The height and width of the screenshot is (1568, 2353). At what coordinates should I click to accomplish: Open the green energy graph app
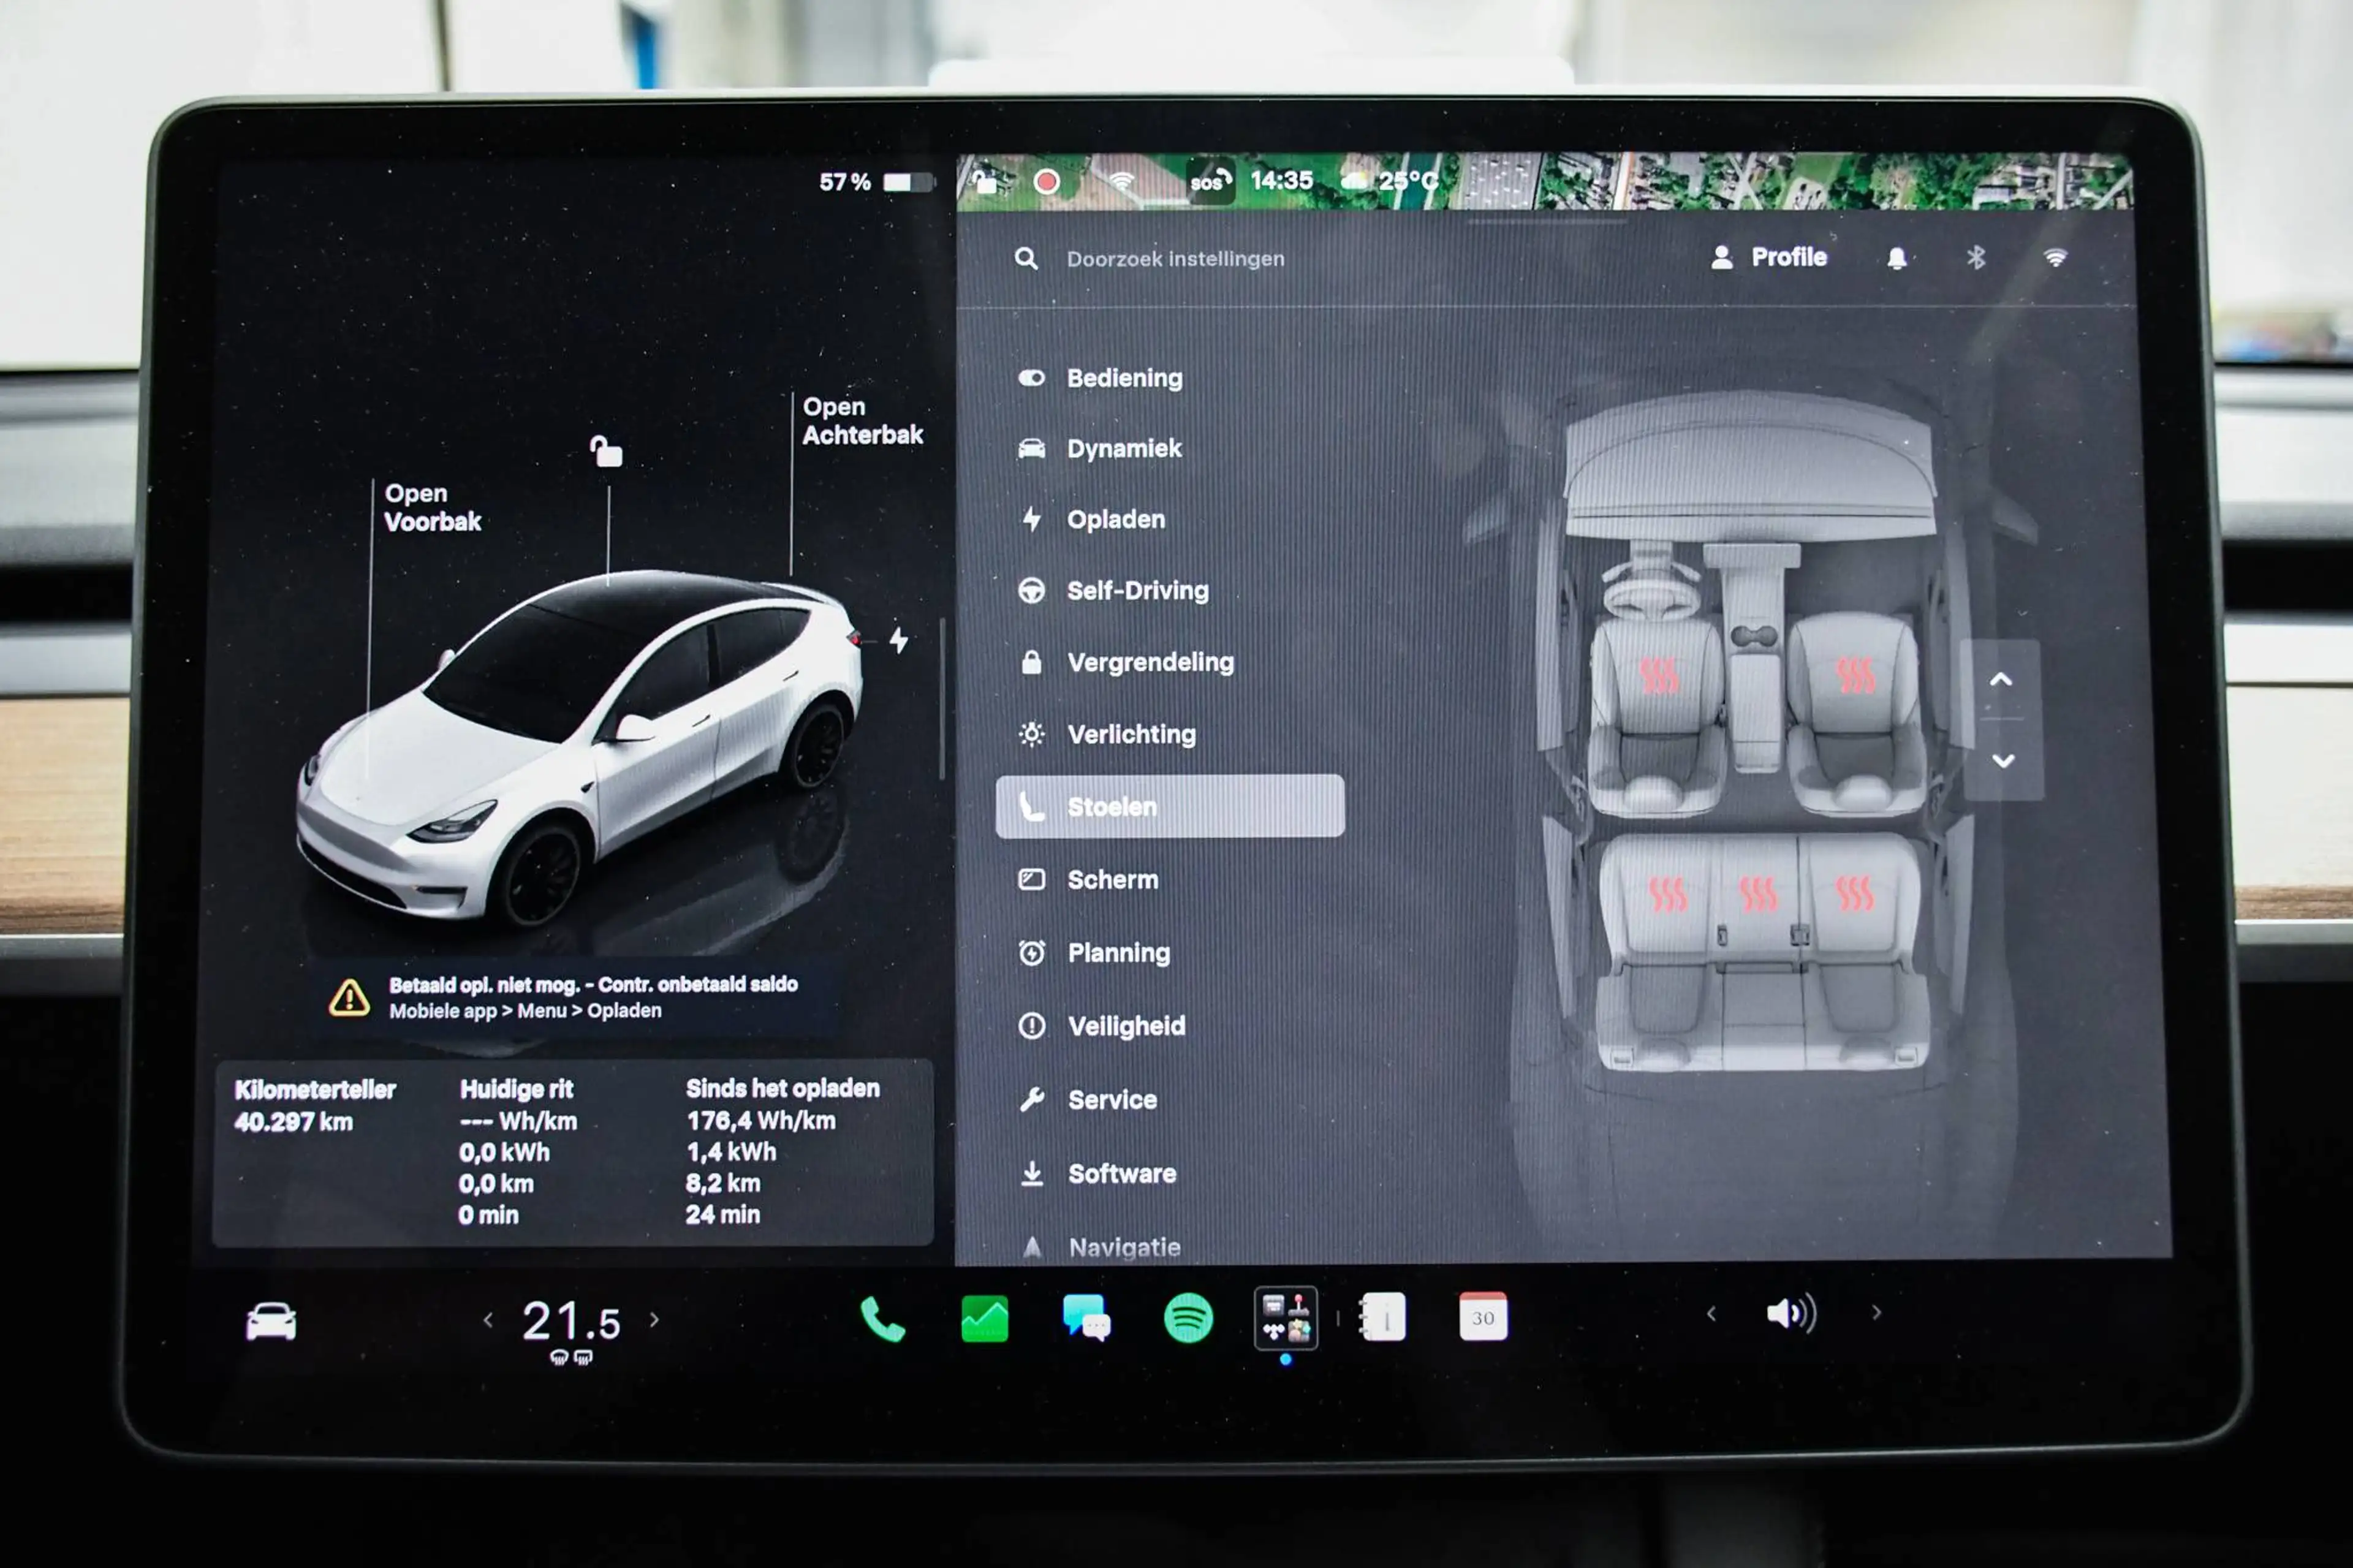point(984,1318)
